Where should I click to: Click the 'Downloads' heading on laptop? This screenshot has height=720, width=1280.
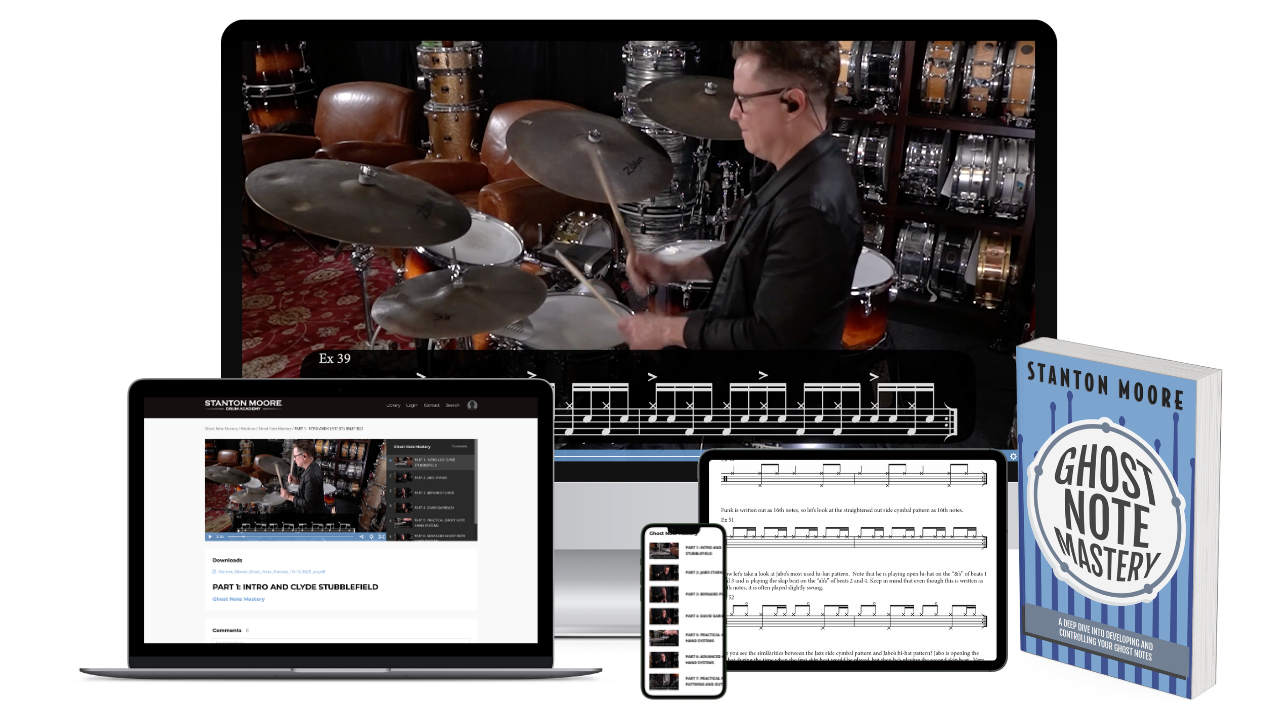click(227, 560)
